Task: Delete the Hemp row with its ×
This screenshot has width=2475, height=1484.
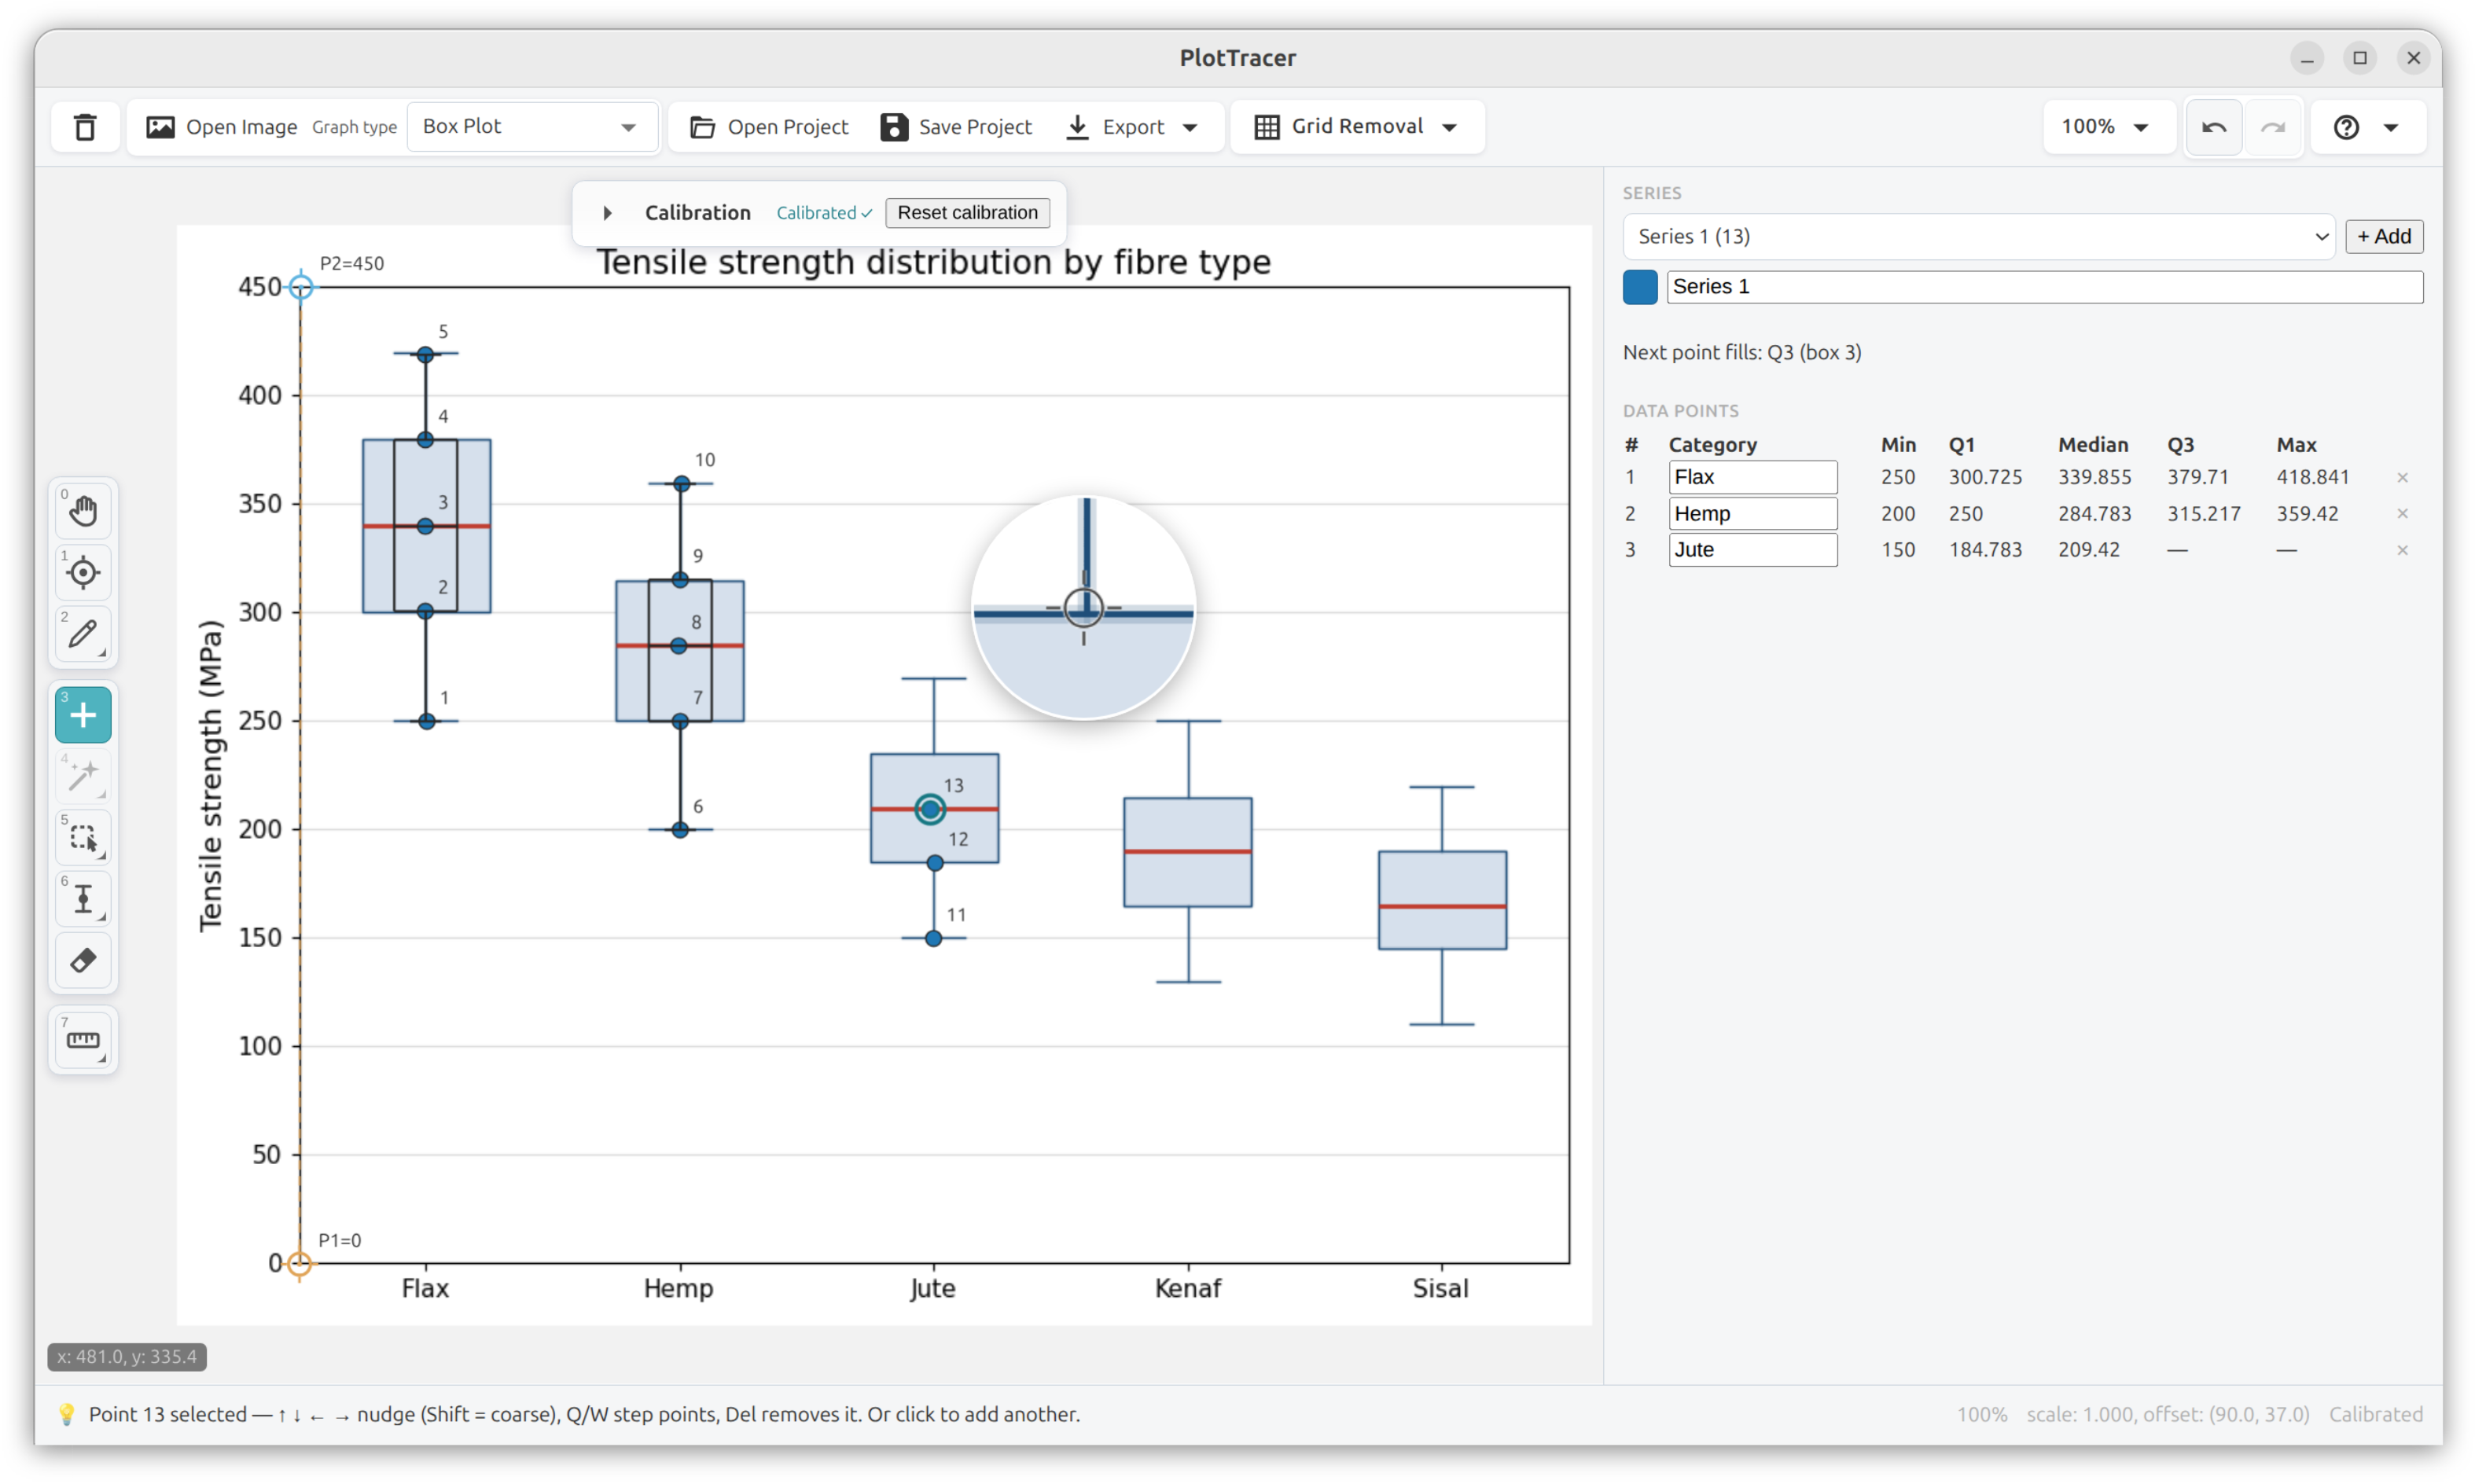Action: (2402, 514)
